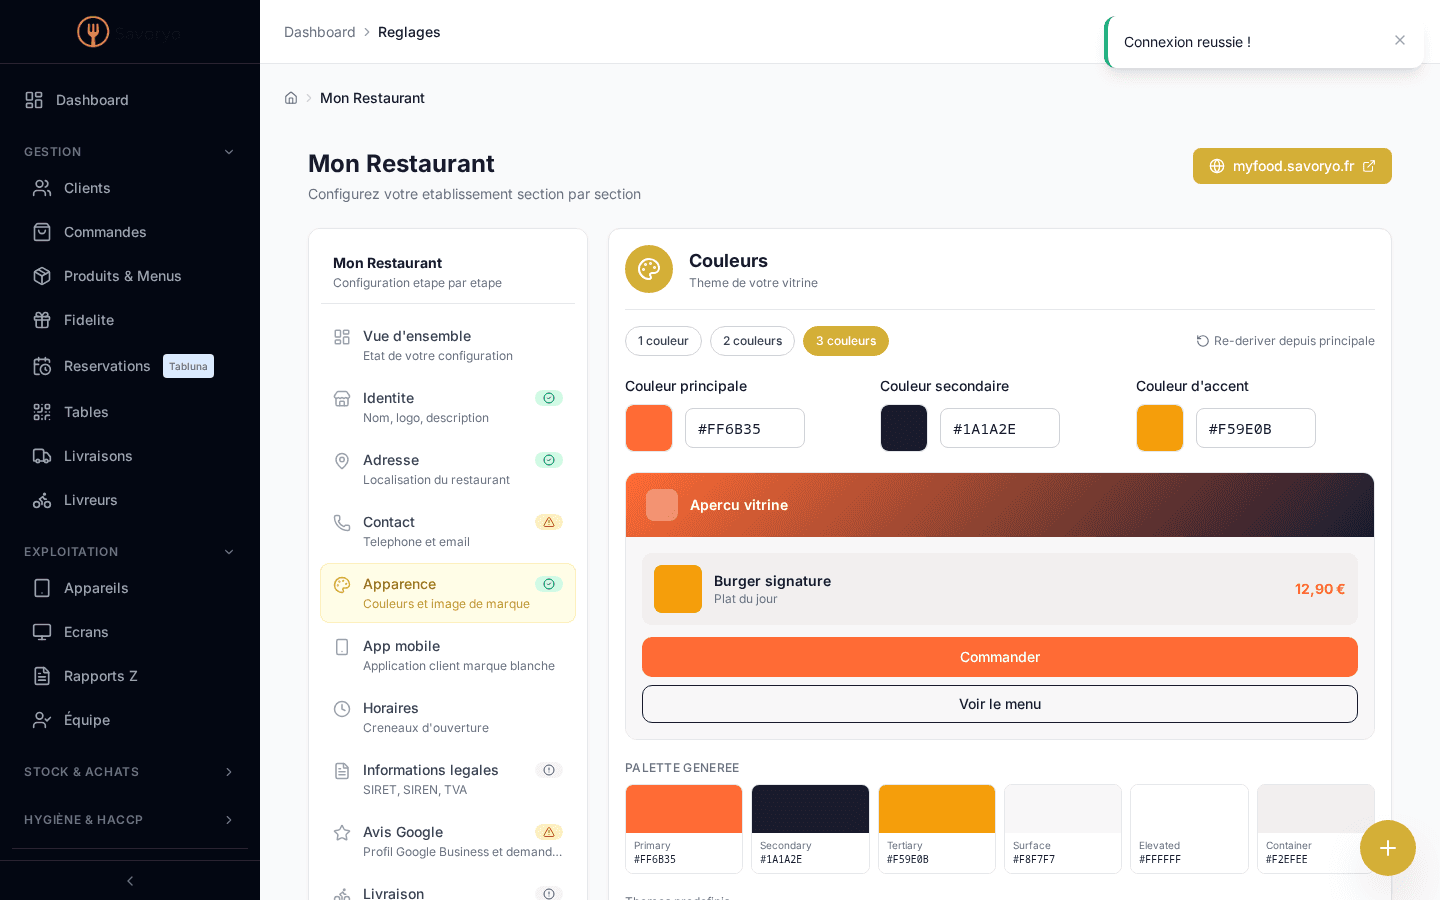Open Vue d'ensemble configuration step
Screen dimensions: 1440x900
(448, 345)
